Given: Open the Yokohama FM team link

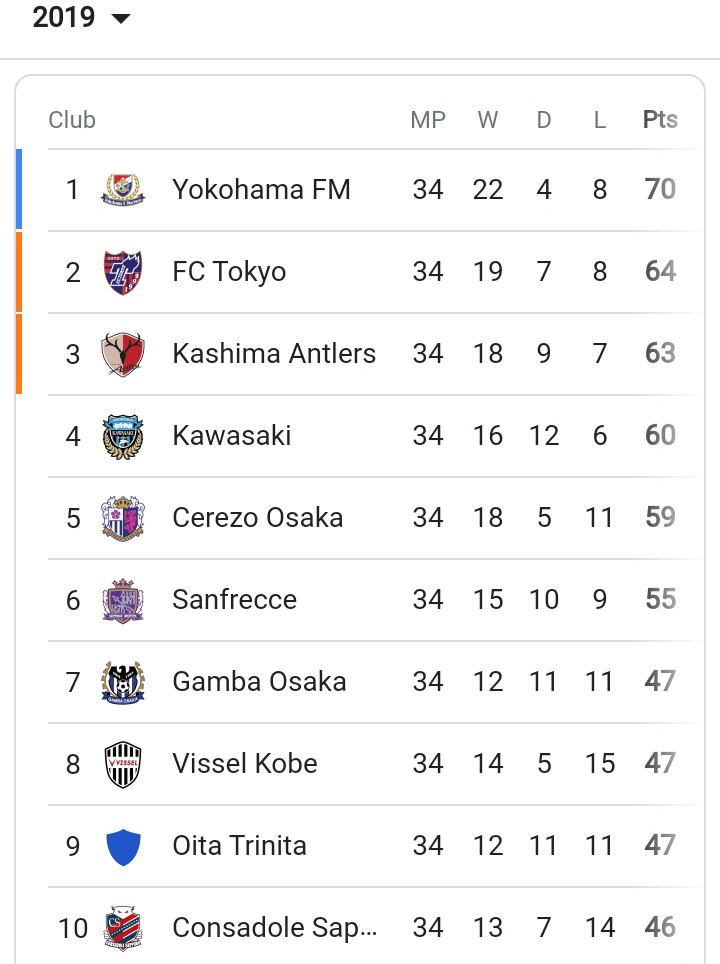Looking at the screenshot, I should click(261, 189).
